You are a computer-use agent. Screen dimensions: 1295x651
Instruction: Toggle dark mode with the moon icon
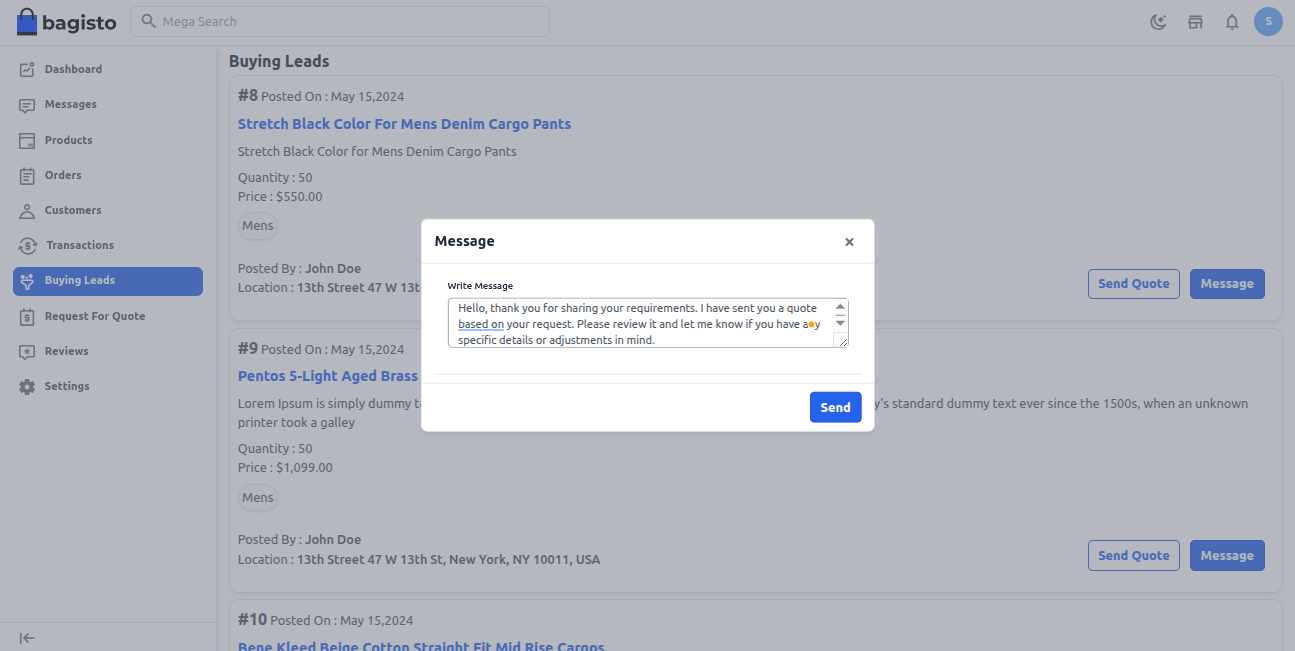point(1158,21)
